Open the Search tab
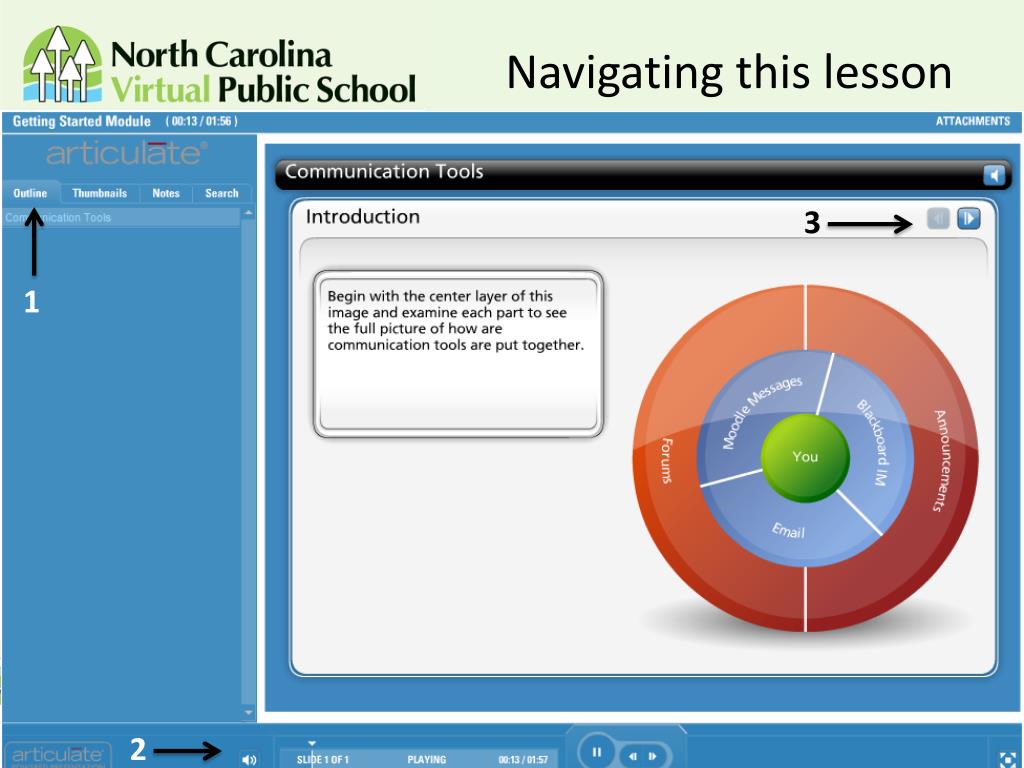1024x768 pixels. click(x=221, y=193)
